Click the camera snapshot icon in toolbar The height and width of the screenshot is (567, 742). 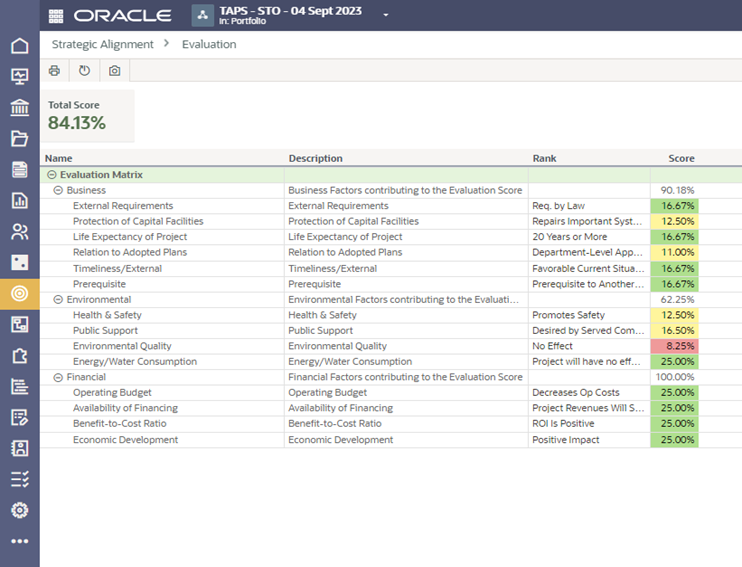[115, 71]
